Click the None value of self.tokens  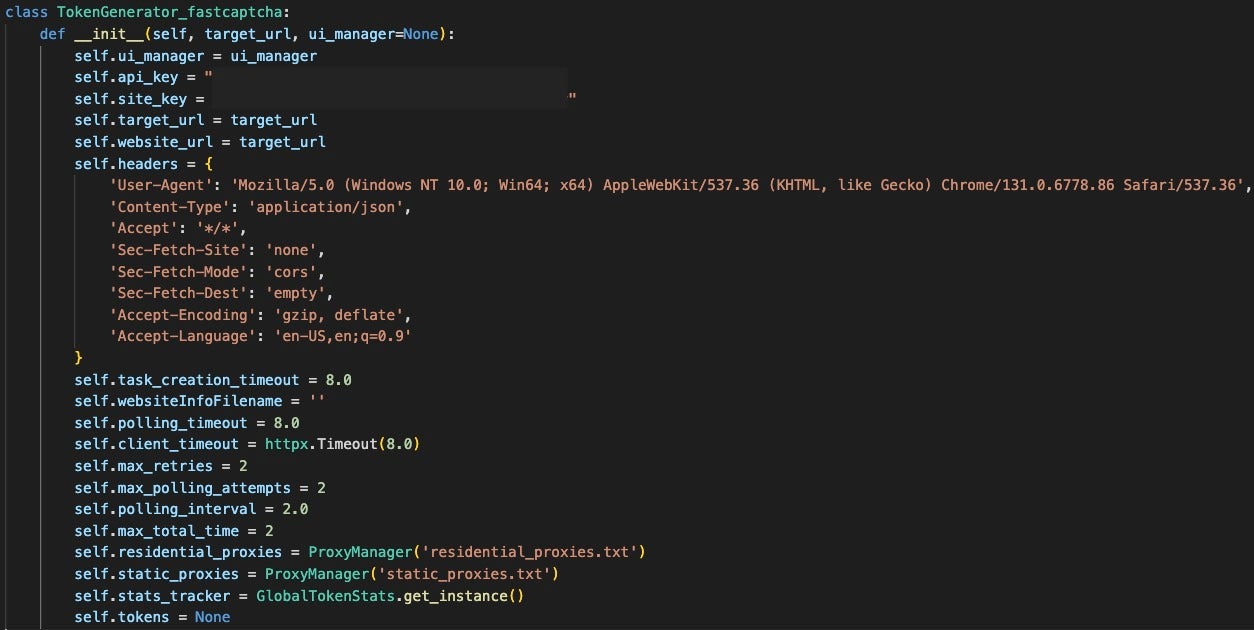[212, 617]
